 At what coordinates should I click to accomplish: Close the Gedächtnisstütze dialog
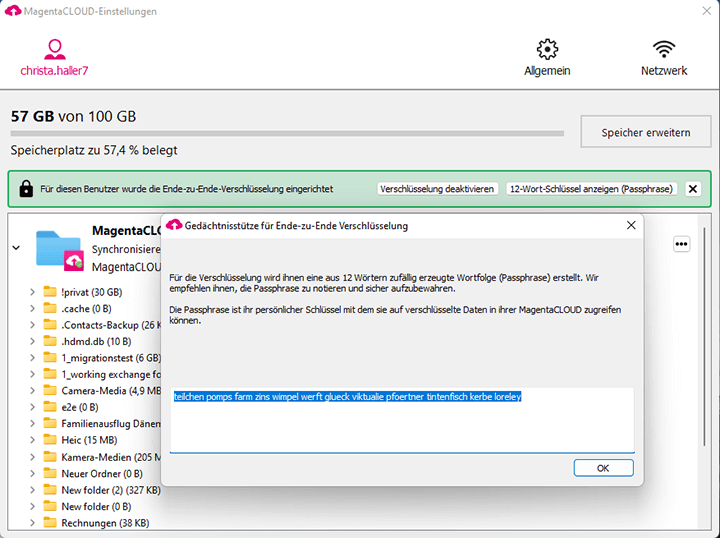point(631,225)
